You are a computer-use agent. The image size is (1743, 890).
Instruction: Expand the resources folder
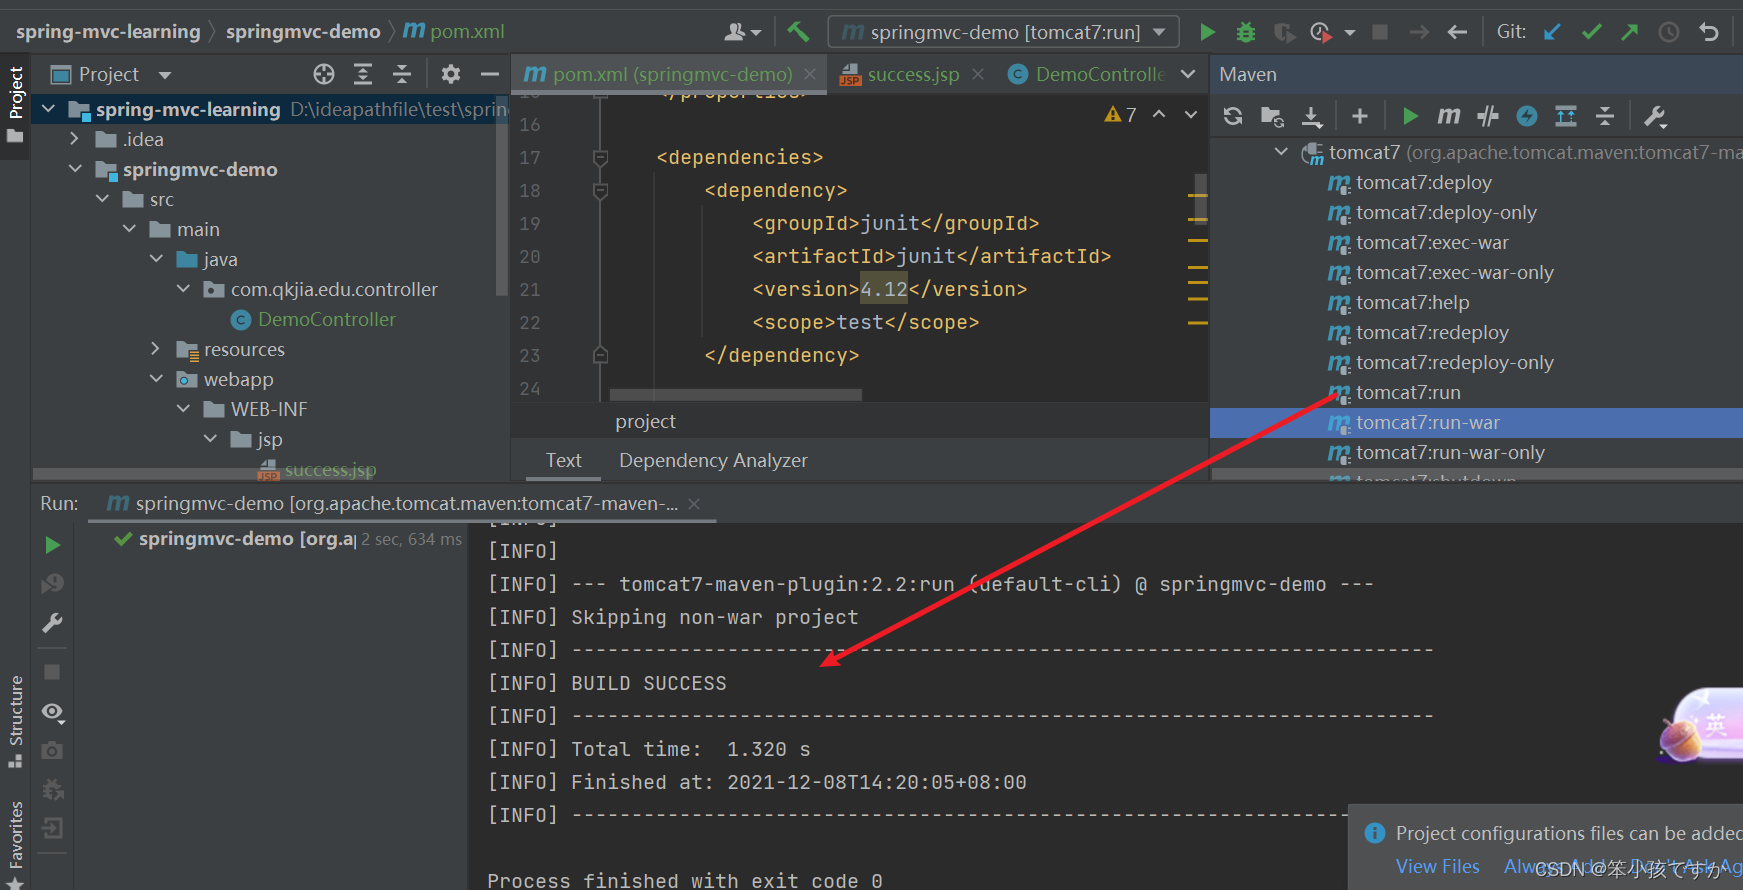point(155,349)
